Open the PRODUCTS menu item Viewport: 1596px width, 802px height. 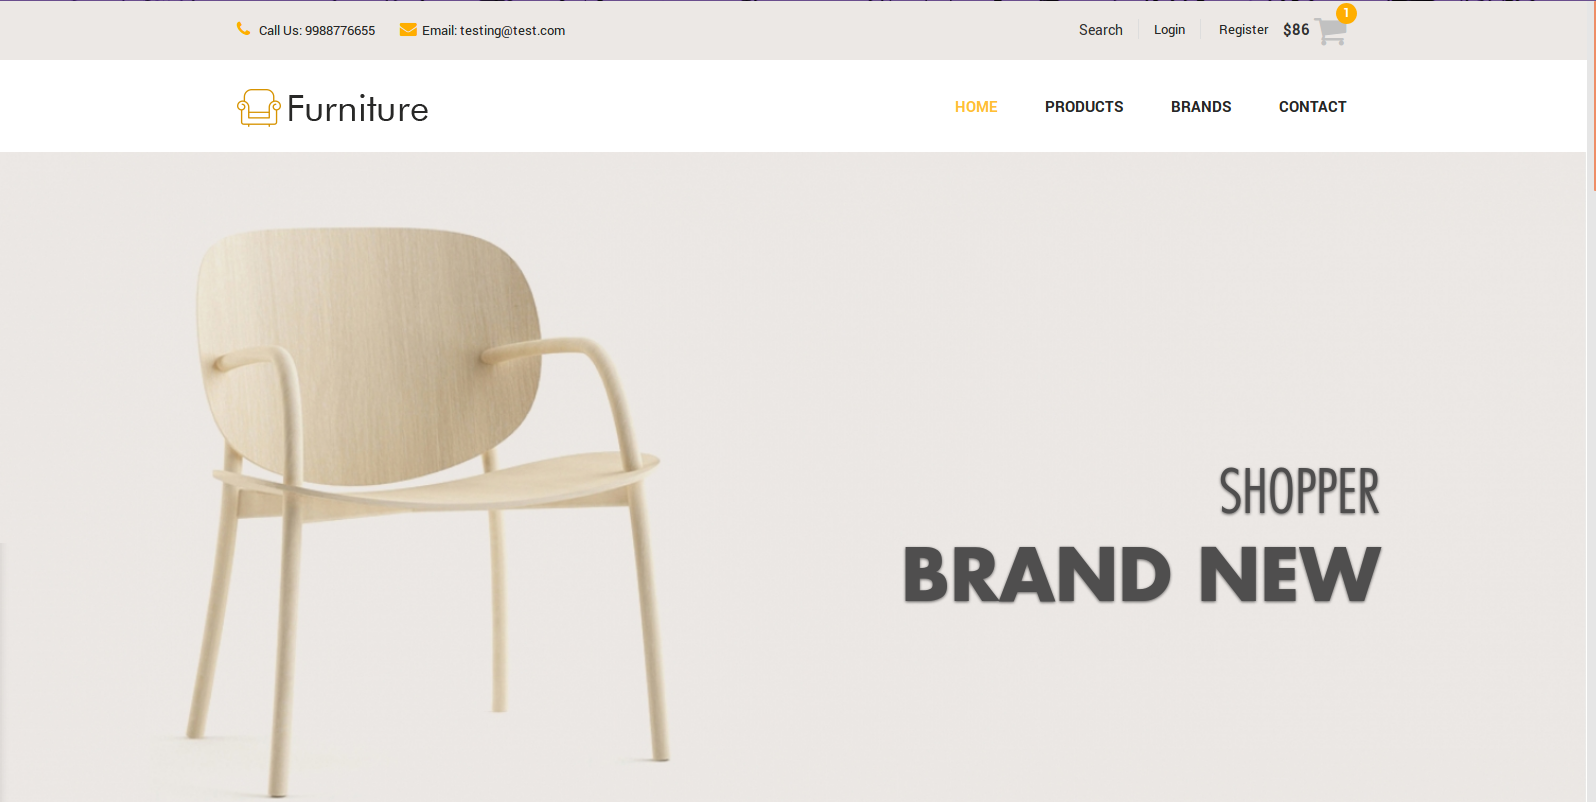(x=1084, y=107)
